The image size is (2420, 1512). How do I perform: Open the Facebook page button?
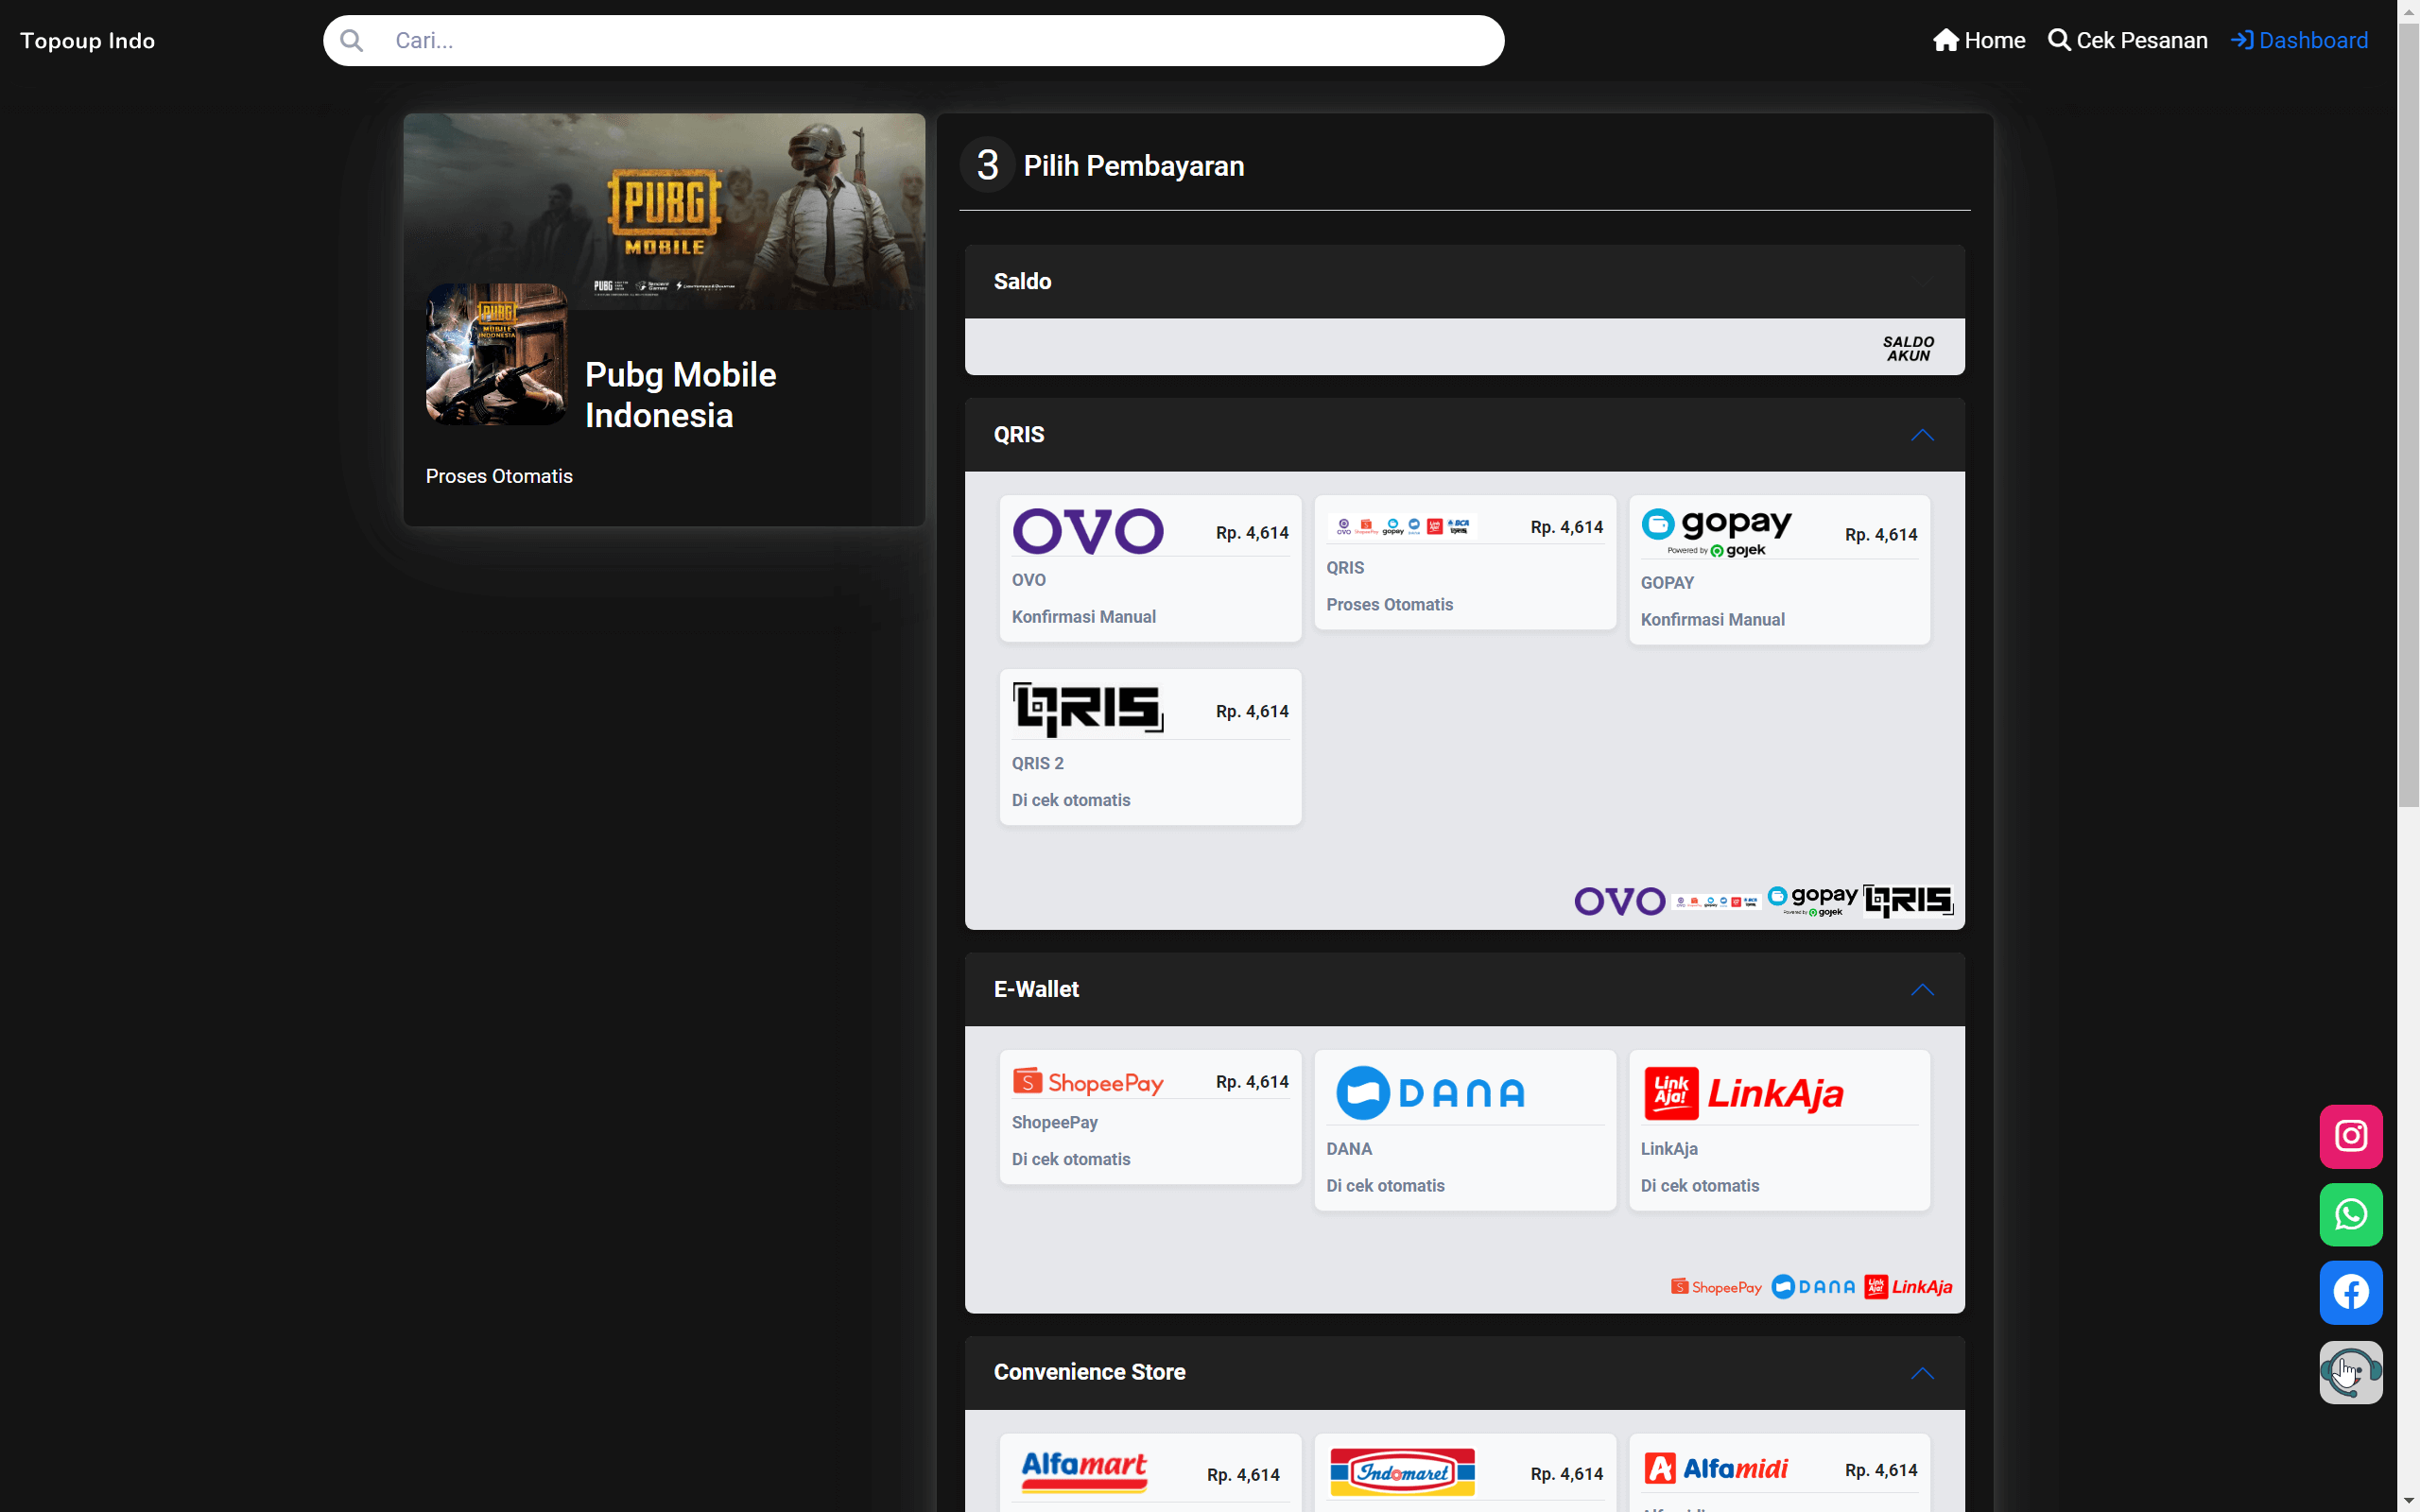click(2350, 1292)
